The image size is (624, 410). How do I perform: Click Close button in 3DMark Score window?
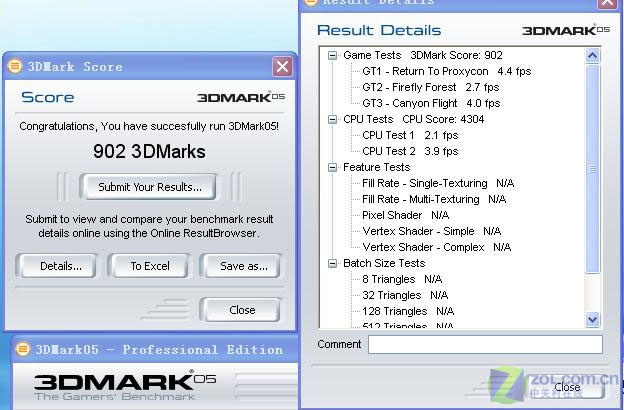coord(242,310)
